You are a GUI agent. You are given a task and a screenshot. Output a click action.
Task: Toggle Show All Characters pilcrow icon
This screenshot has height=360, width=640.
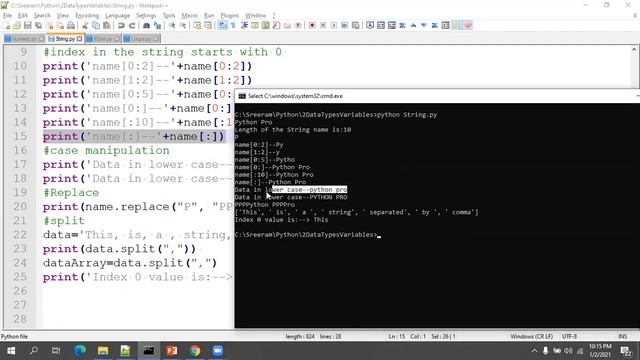[x=233, y=25]
